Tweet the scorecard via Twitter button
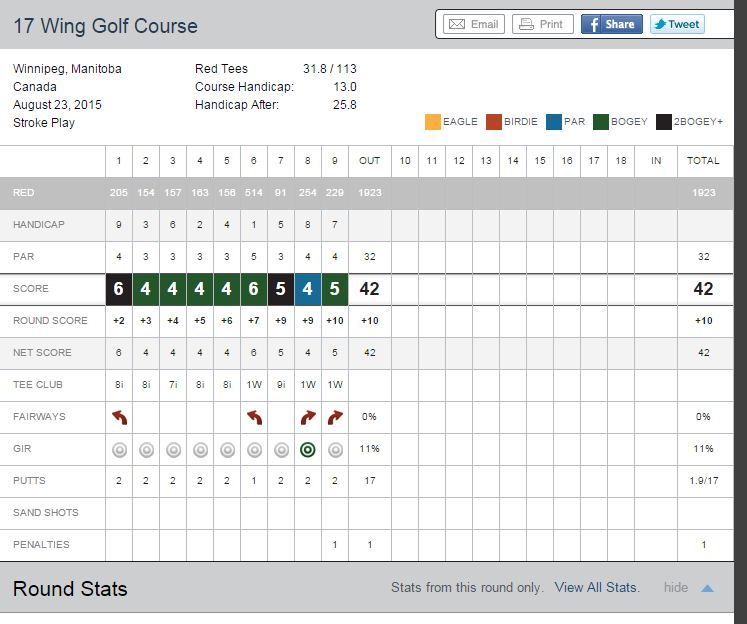 677,24
